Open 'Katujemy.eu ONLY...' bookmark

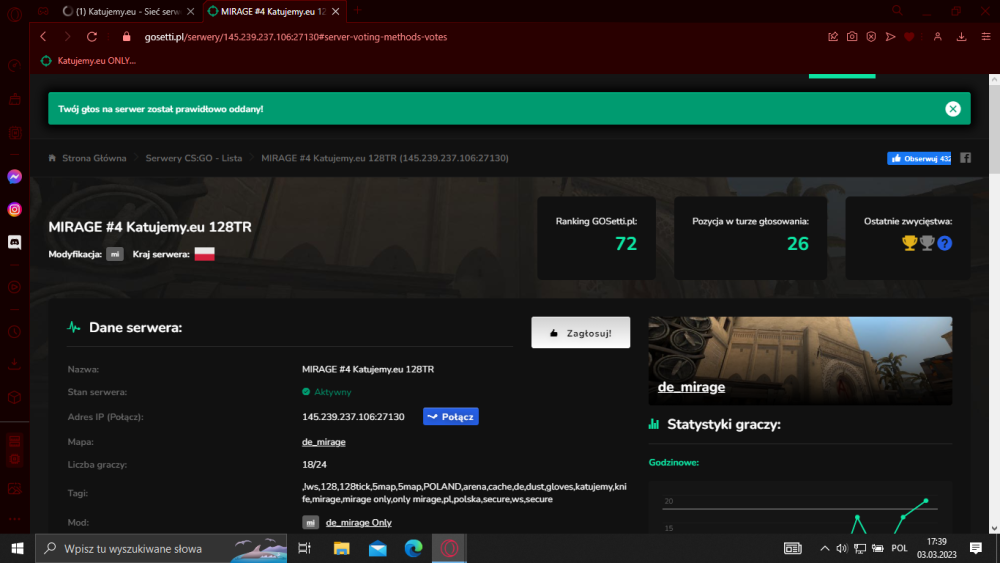click(89, 61)
